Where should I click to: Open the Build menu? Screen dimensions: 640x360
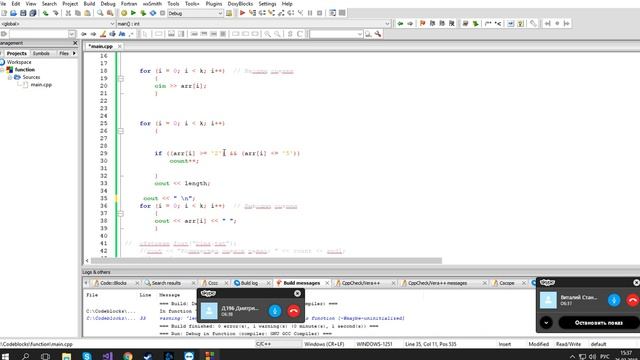pos(89,4)
